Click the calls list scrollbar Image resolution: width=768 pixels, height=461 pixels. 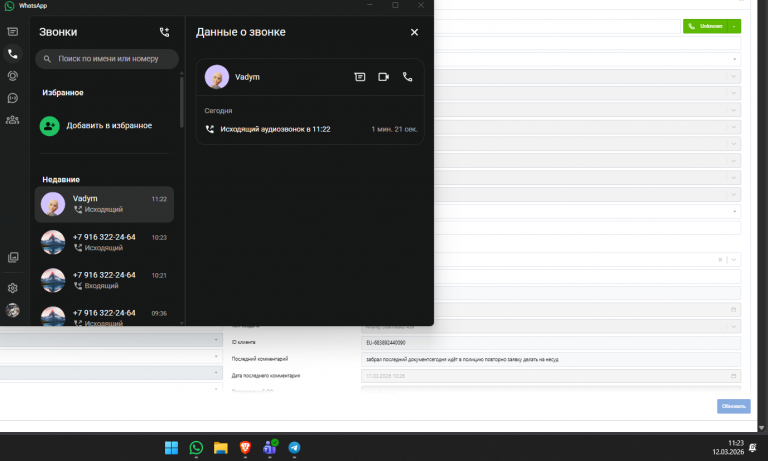(x=182, y=102)
